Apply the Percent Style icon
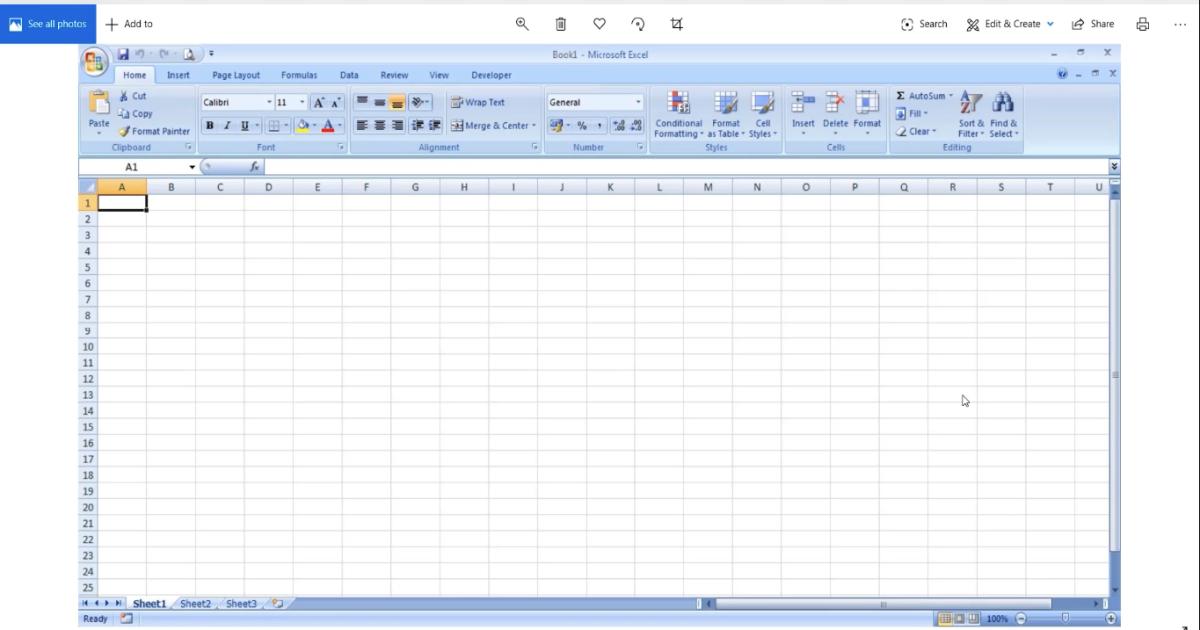 [581, 125]
